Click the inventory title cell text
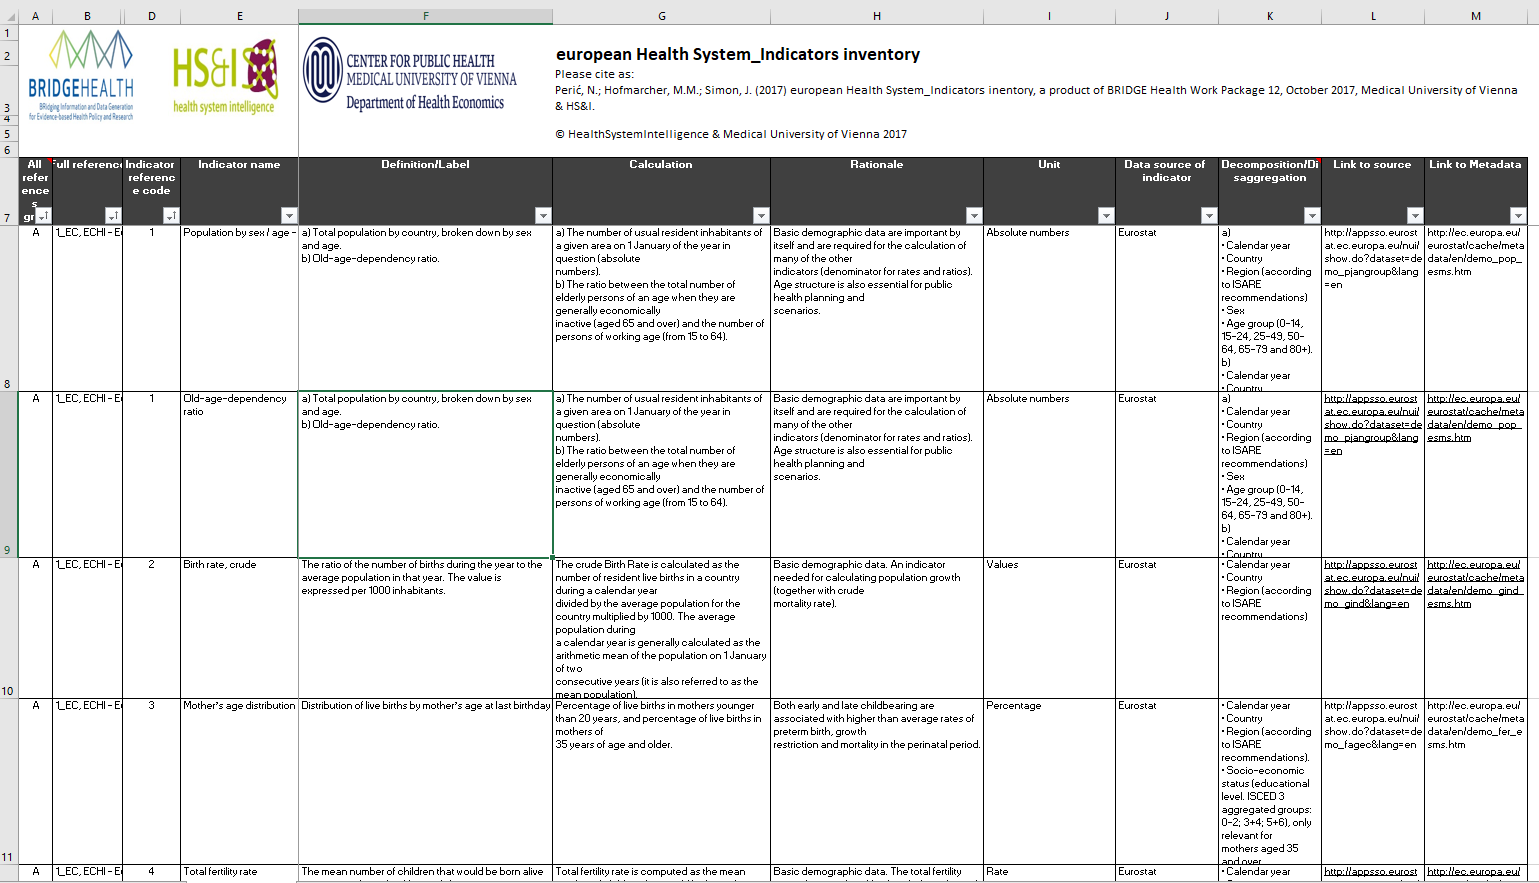 click(737, 55)
